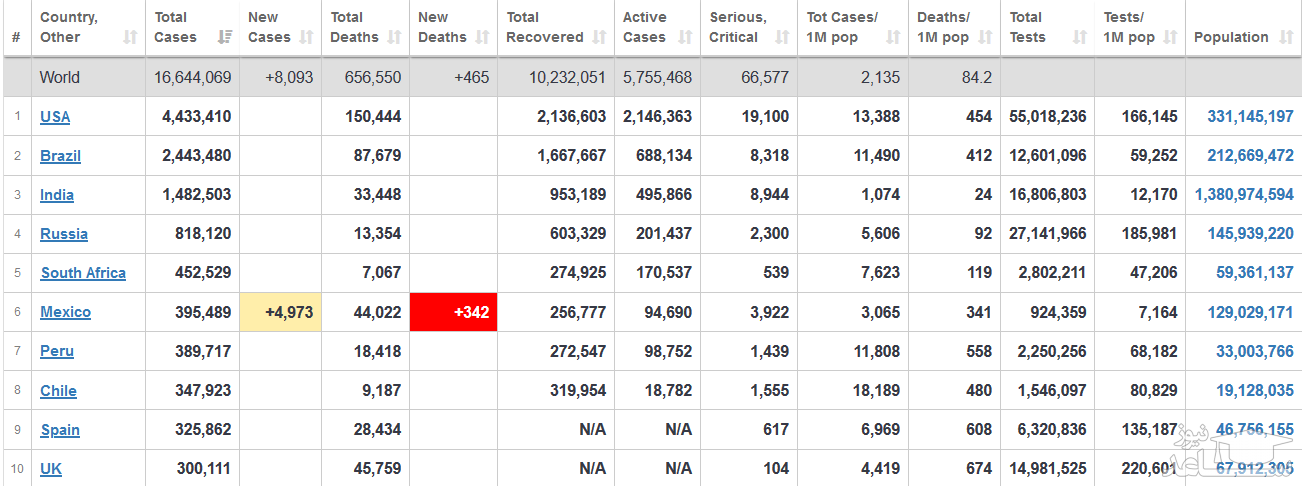Click India's population figure link
1302x486 pixels.
tap(1244, 195)
